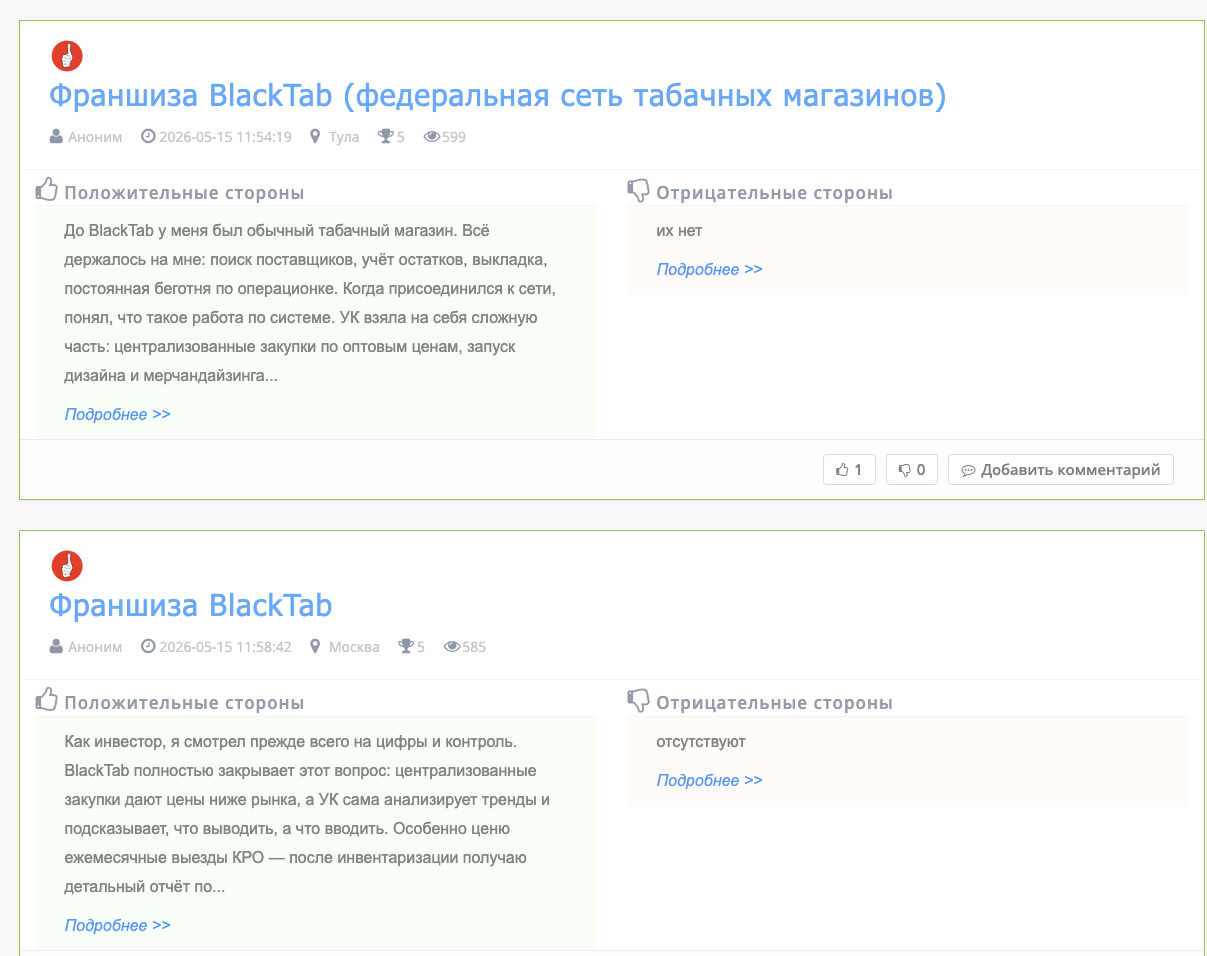1207x956 pixels.
Task: Expand Подробнее under the Москва review's positive text
Action: click(118, 925)
